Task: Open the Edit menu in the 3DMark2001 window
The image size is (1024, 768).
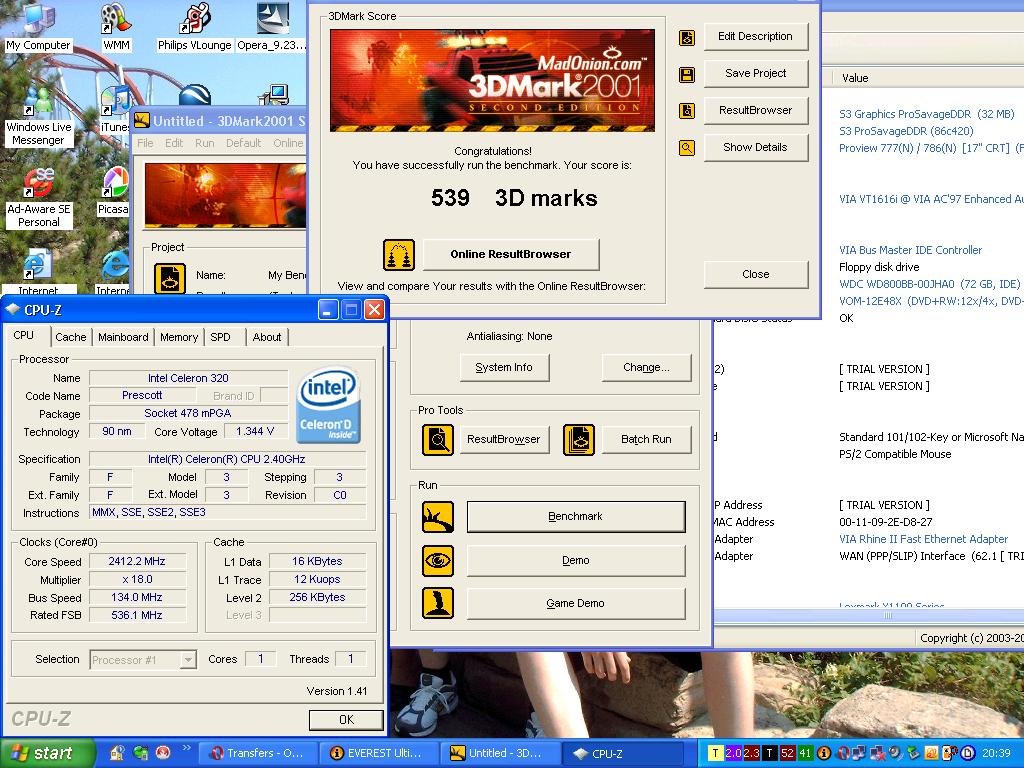Action: point(174,143)
